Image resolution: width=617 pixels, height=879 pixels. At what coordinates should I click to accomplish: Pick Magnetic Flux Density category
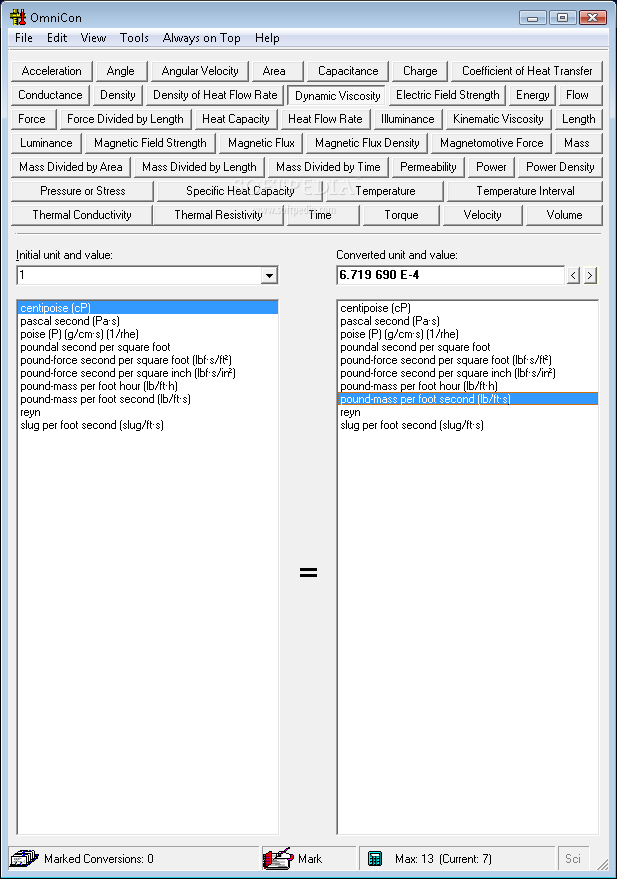point(367,144)
